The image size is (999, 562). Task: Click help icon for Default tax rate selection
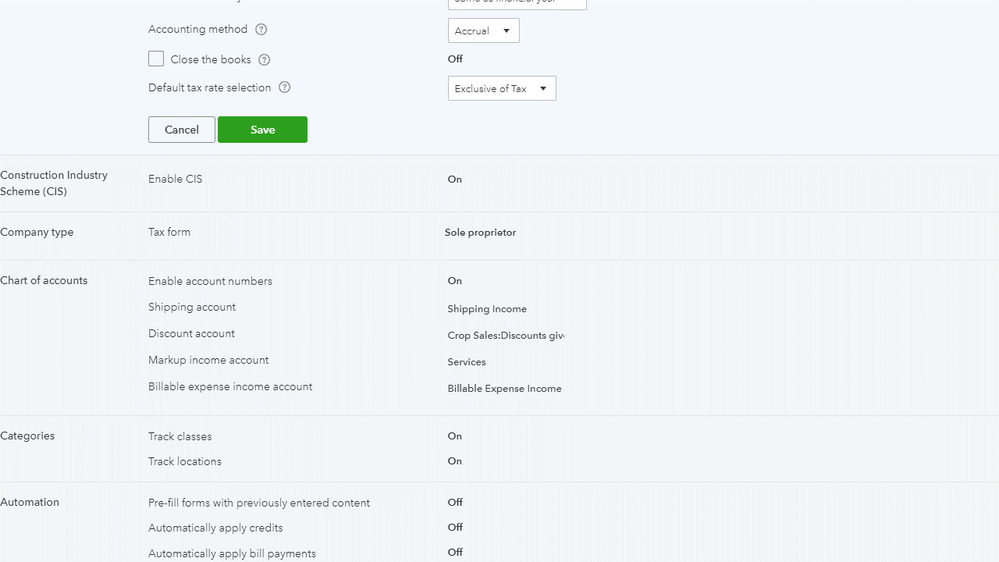pos(284,88)
